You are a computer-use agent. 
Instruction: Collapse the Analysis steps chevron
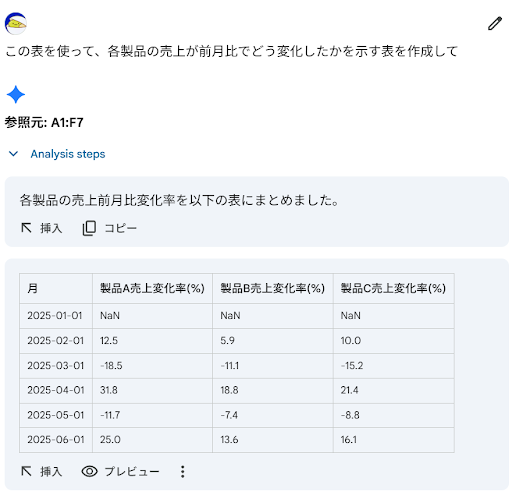pyautogui.click(x=13, y=154)
